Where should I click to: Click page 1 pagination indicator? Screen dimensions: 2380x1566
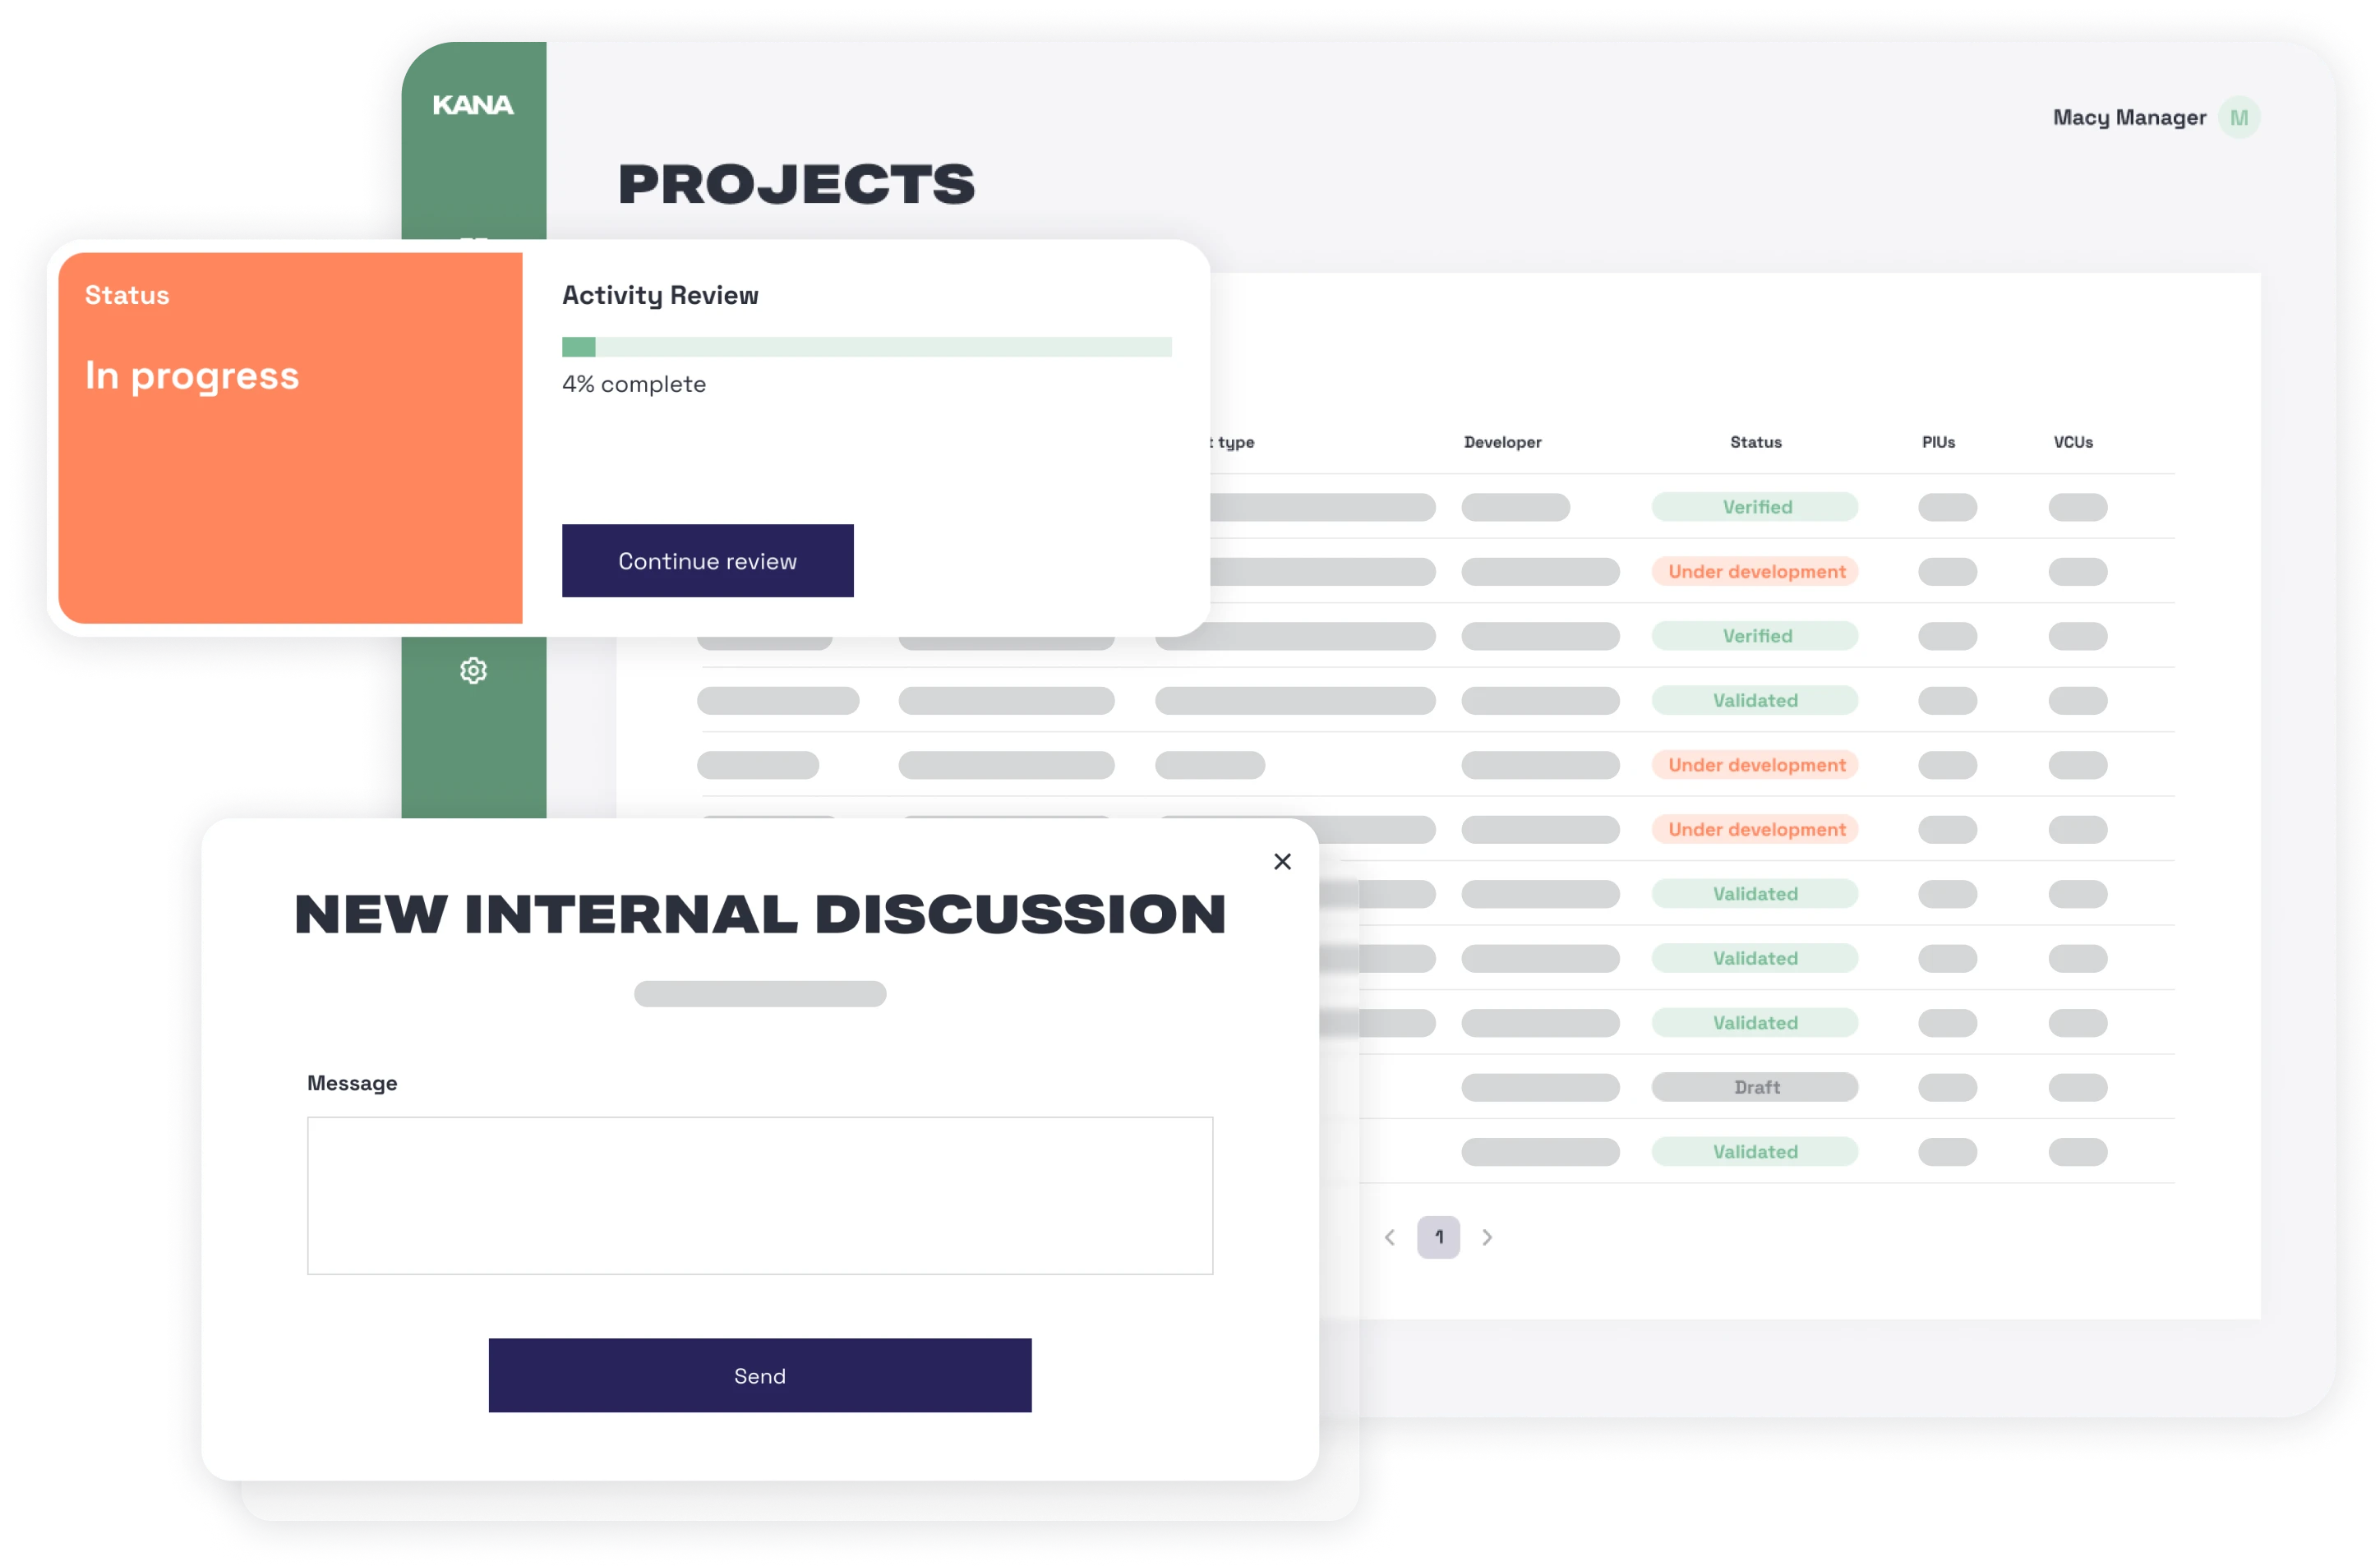click(x=1438, y=1236)
